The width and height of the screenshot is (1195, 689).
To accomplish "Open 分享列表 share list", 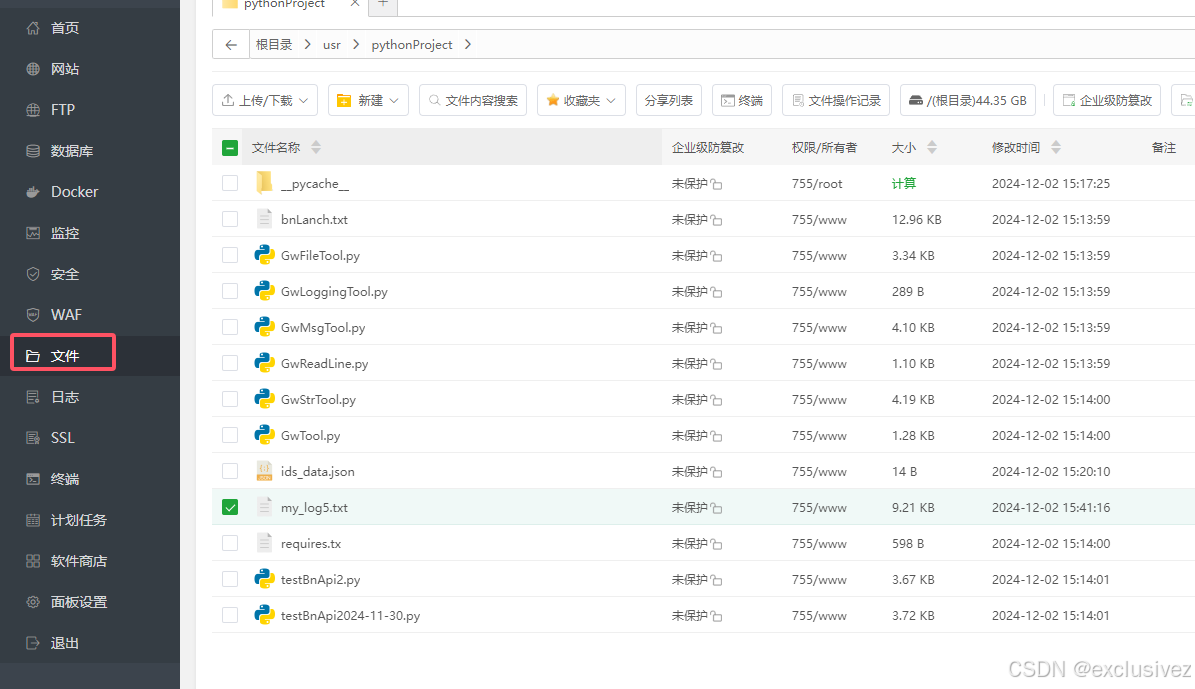I will [668, 100].
